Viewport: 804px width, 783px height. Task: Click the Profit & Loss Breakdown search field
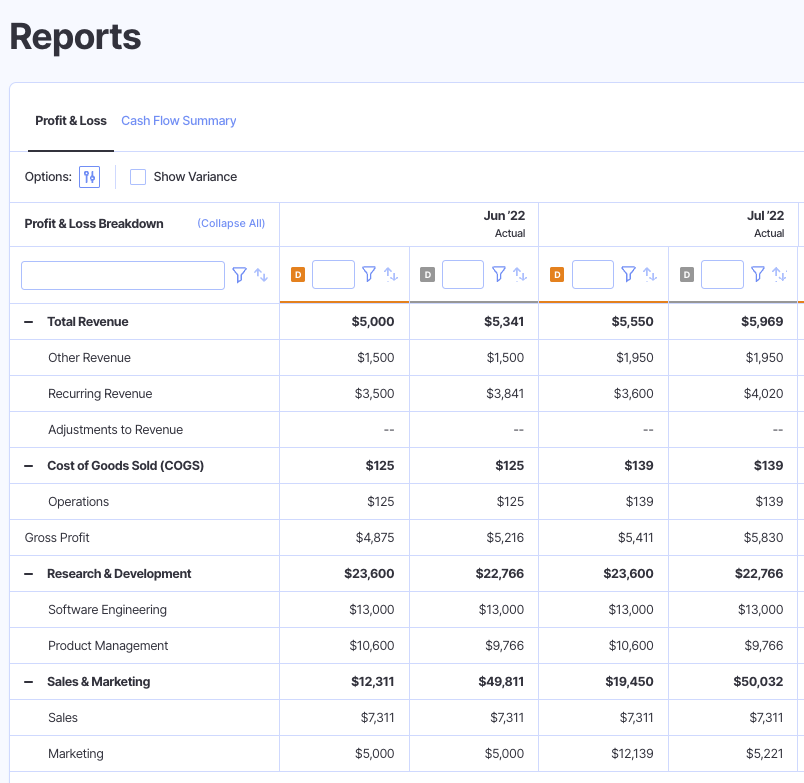coord(122,275)
